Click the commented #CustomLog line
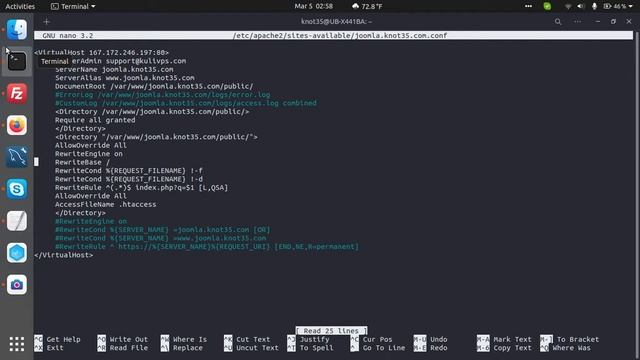640x360 pixels. (x=186, y=103)
